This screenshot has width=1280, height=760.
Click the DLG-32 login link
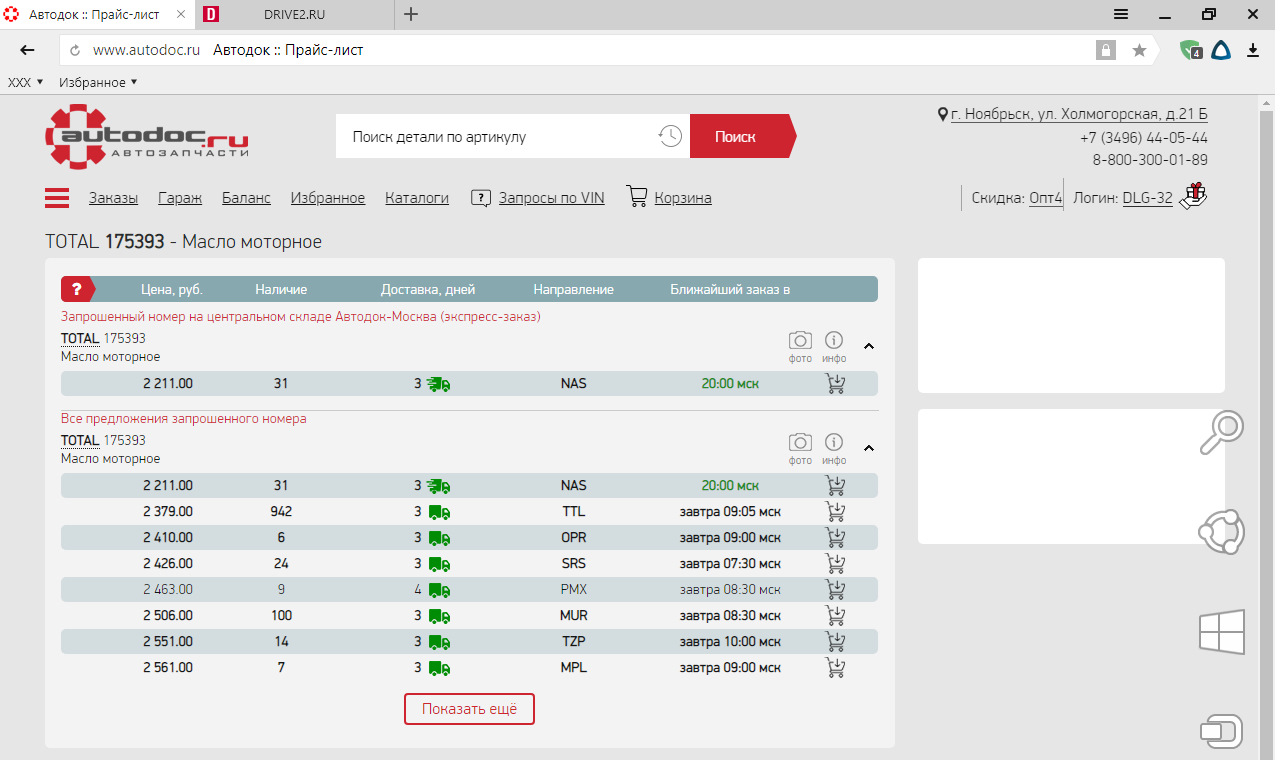1148,198
